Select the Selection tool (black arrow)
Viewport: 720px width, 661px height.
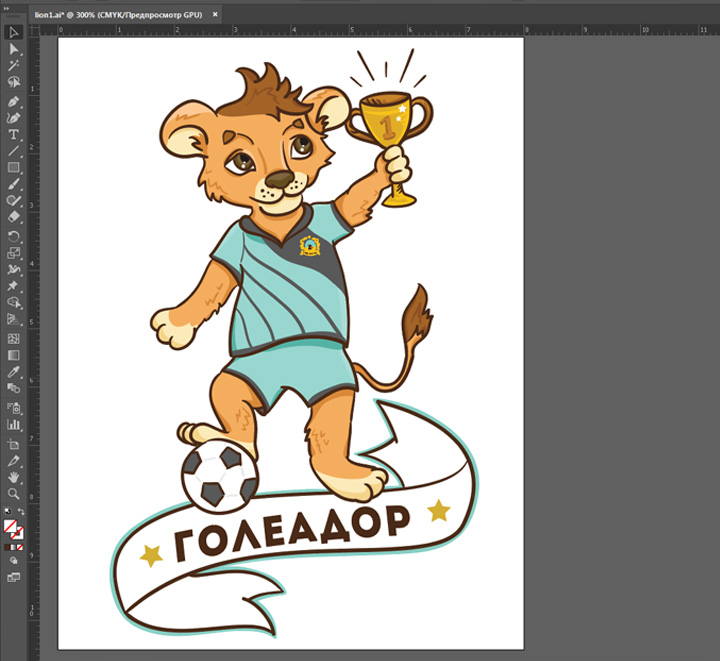14,32
